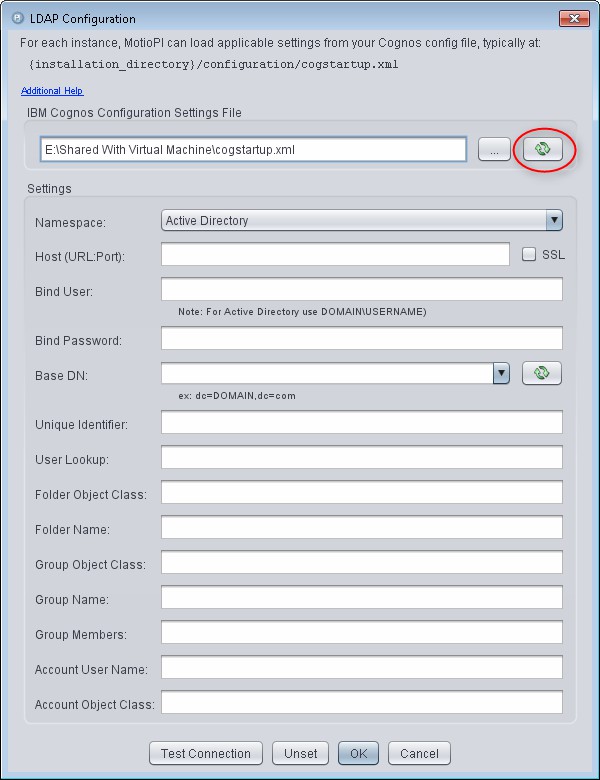The image size is (600, 780).
Task: Click the 'ex: dc=DOMAIN,dc=com' hint text
Action: (x=237, y=396)
